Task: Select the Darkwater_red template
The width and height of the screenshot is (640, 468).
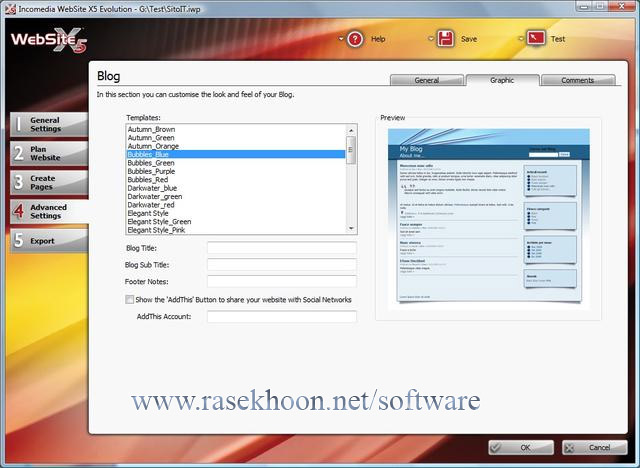Action: tap(236, 205)
